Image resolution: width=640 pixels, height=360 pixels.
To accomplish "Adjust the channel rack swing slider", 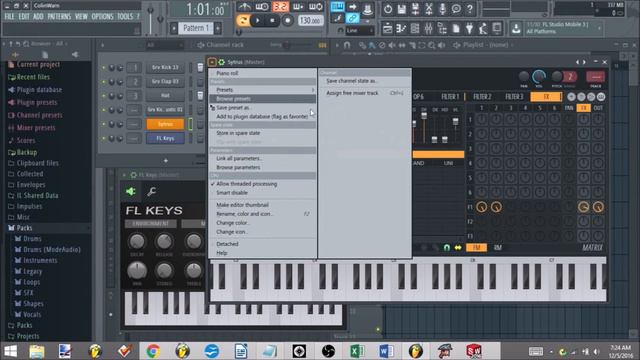I will pos(288,45).
